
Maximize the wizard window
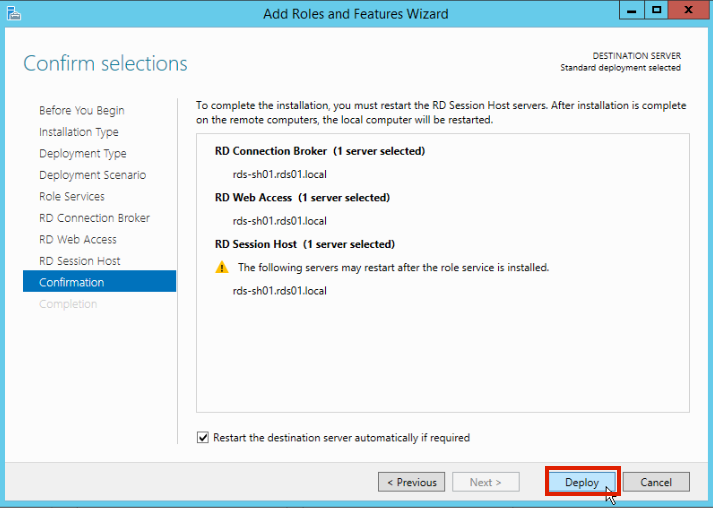click(656, 10)
